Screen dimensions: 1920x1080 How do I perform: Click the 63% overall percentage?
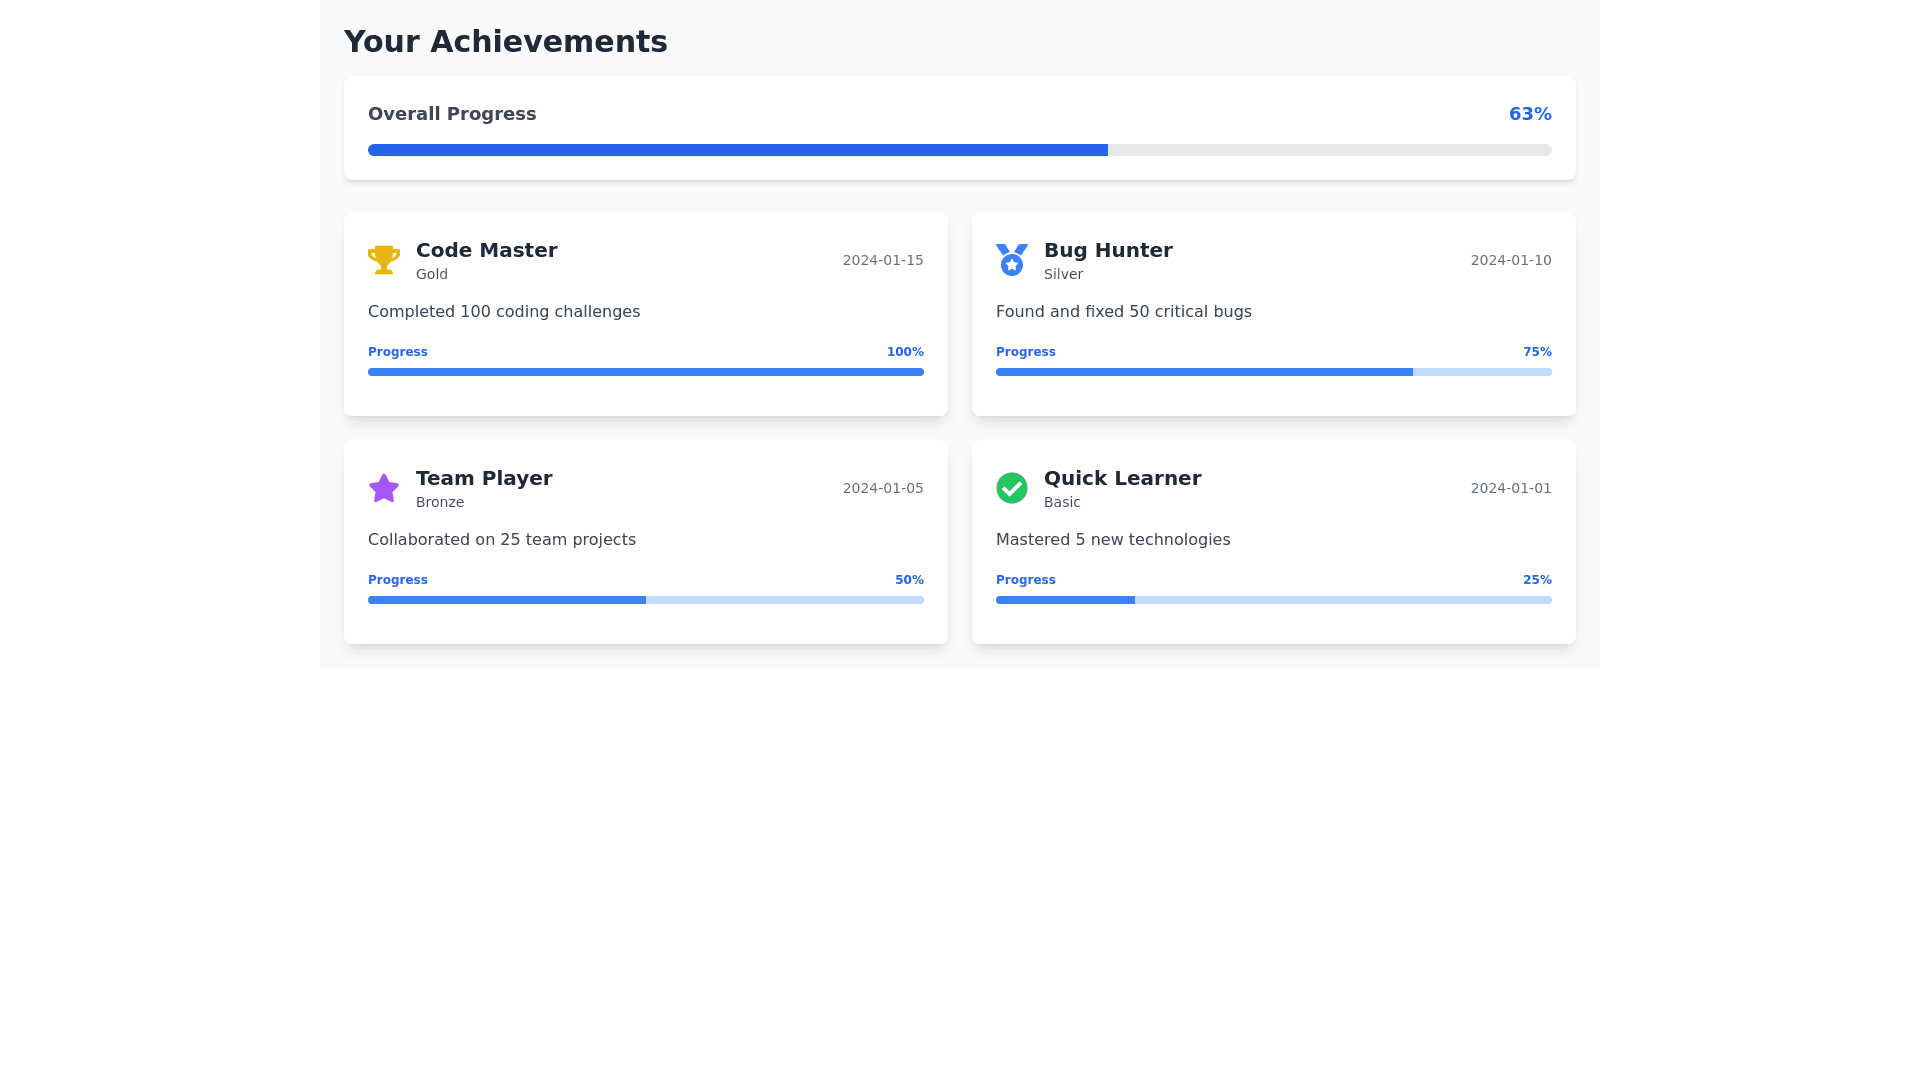click(x=1530, y=114)
